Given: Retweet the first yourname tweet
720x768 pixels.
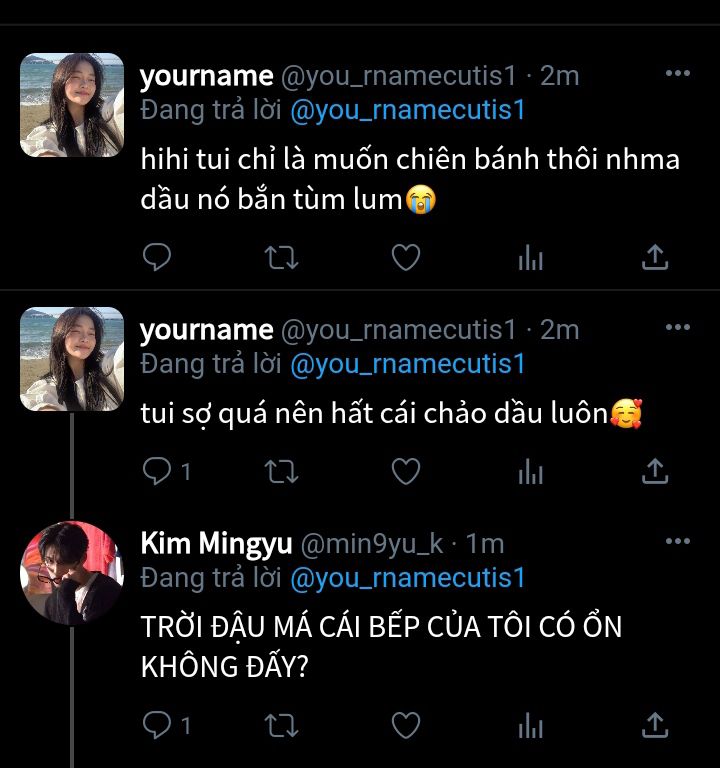Looking at the screenshot, I should click(281, 258).
